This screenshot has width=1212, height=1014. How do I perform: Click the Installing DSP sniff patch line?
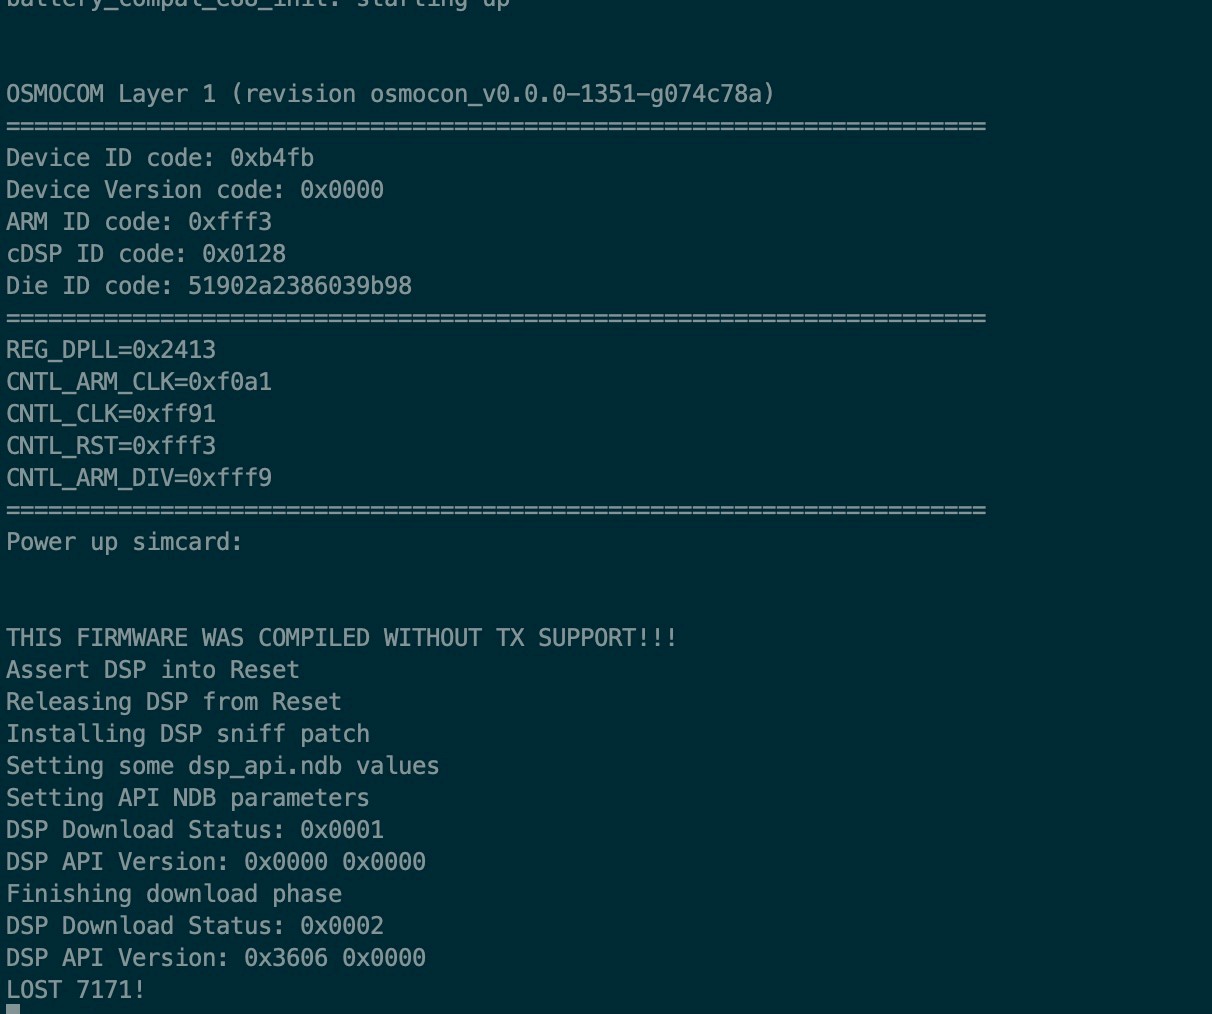(x=188, y=734)
